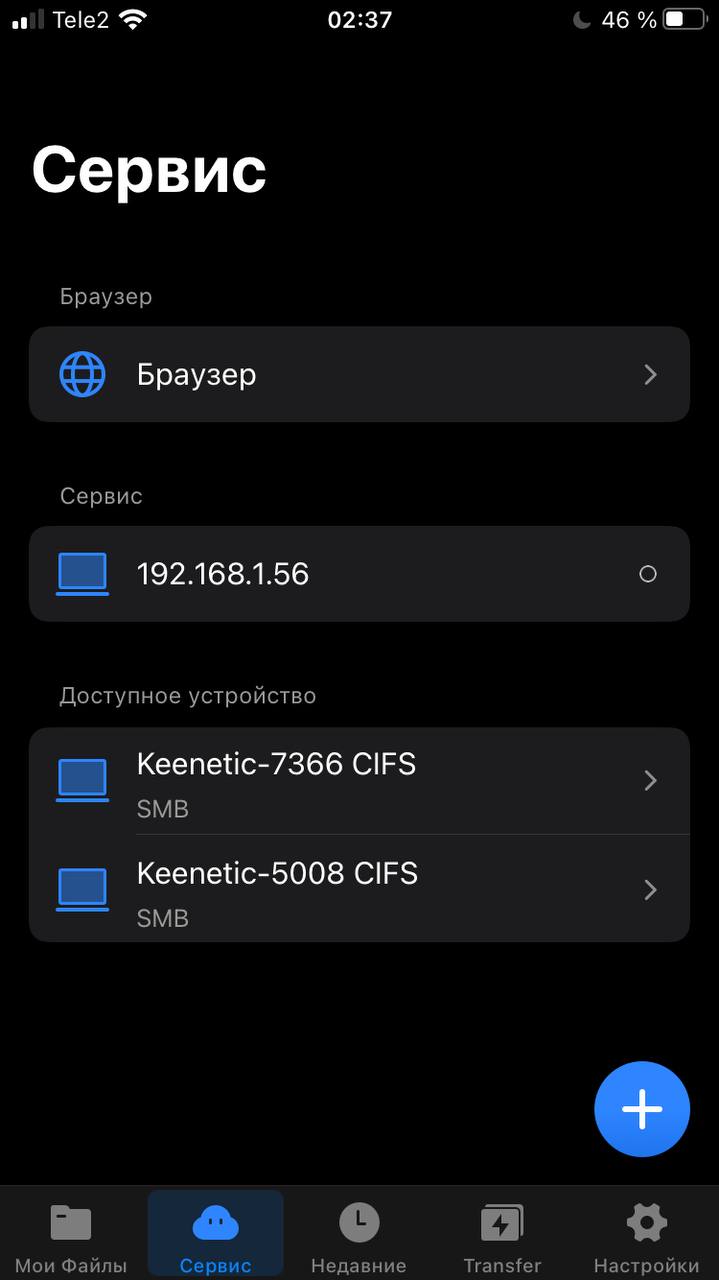719x1280 pixels.
Task: Select the Сервис cloud tab
Action: [215, 1237]
